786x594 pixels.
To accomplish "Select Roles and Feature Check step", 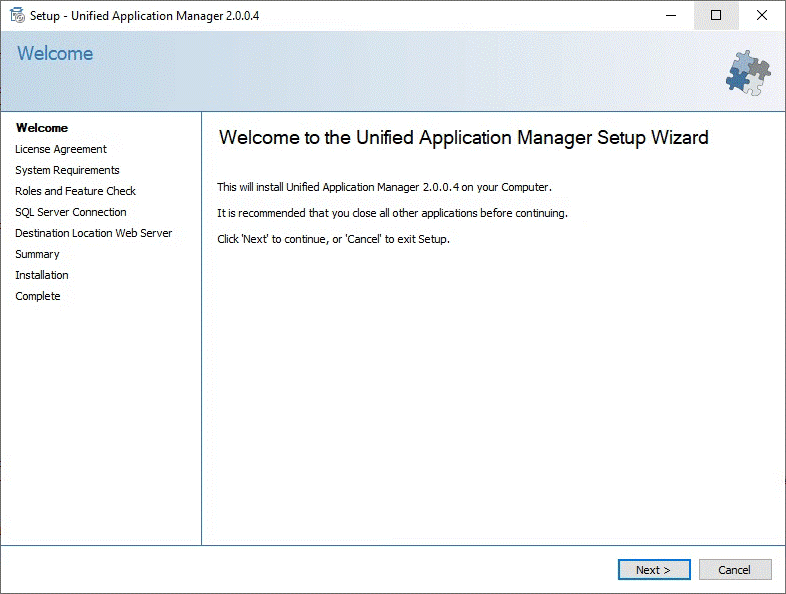I will 75,191.
